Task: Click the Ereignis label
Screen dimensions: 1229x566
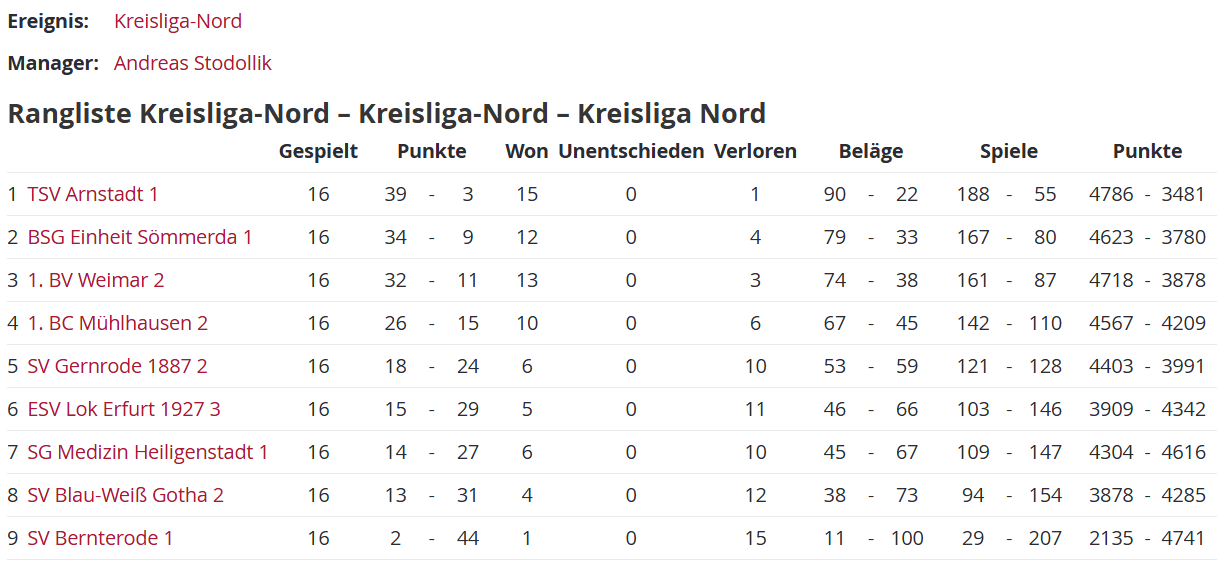Action: 48,21
